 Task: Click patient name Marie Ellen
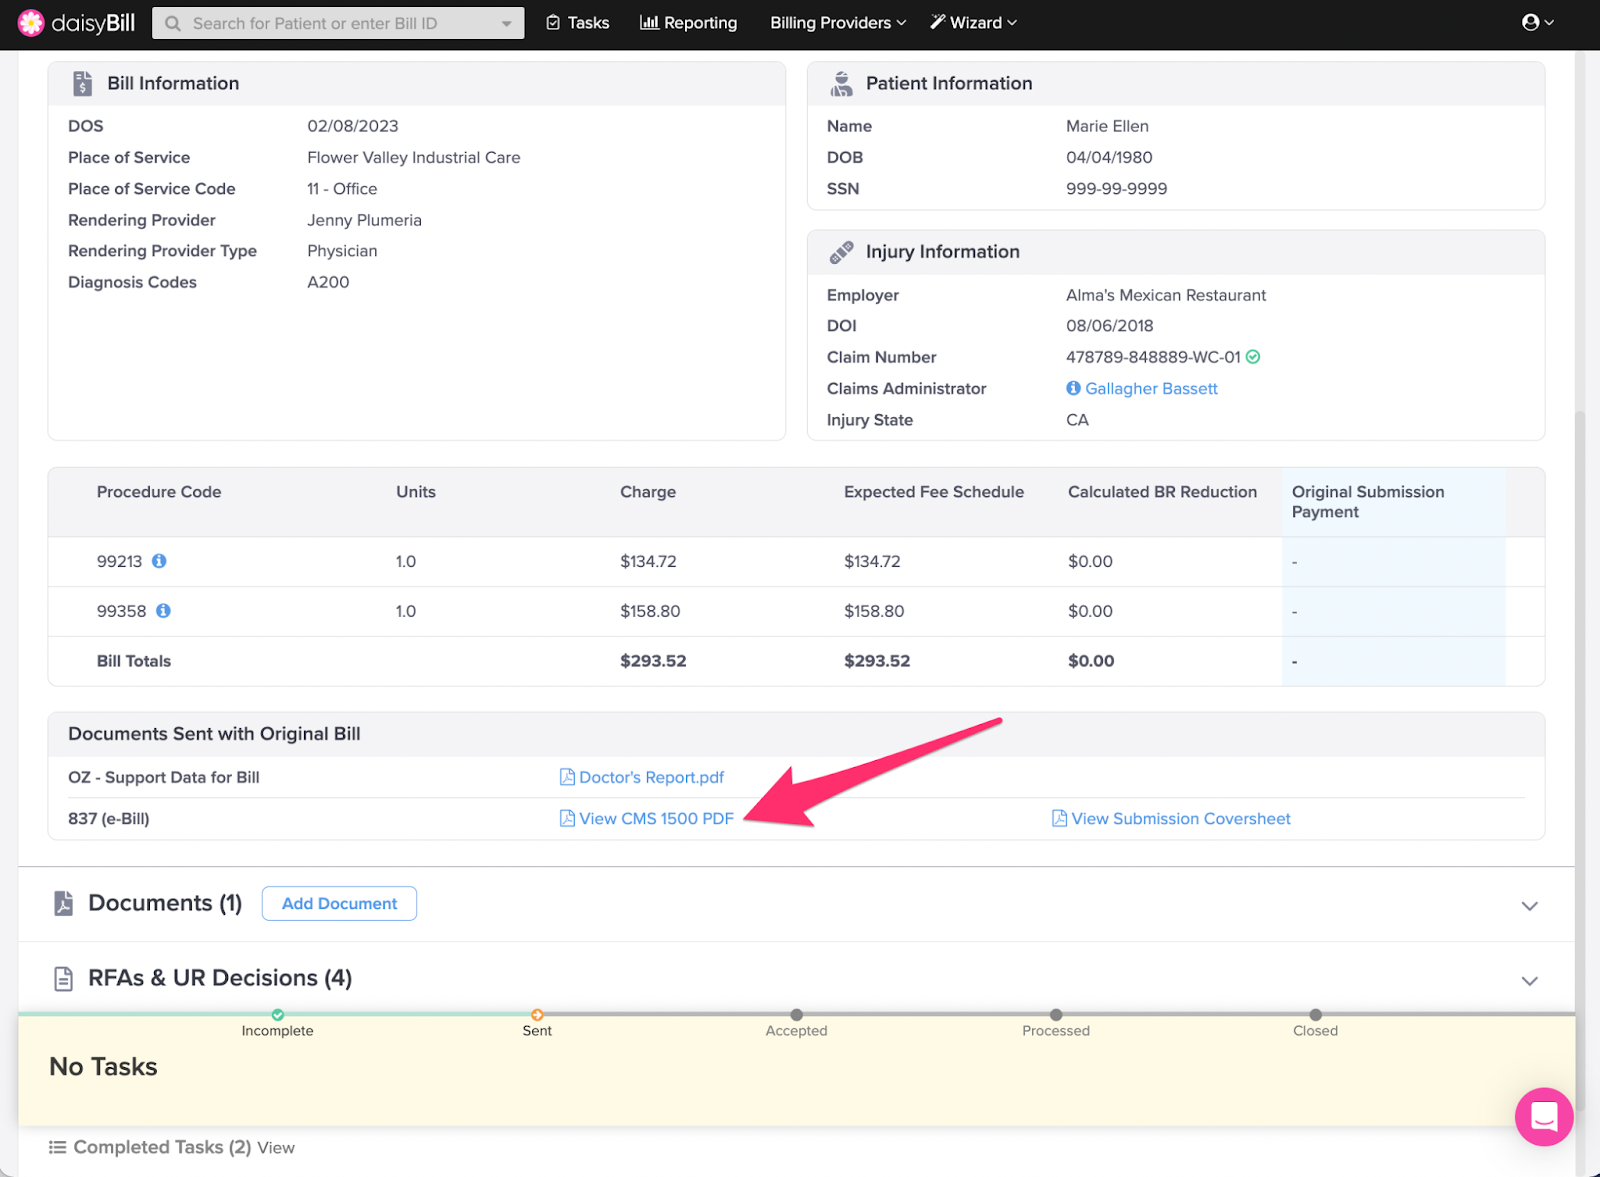point(1107,126)
